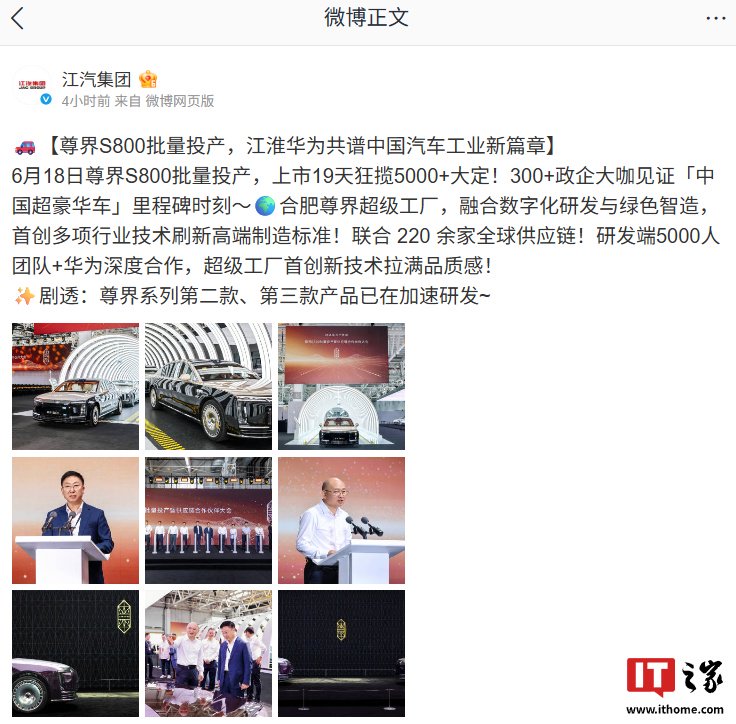Click the blue verified badge on avatar
The image size is (736, 724).
click(46, 99)
